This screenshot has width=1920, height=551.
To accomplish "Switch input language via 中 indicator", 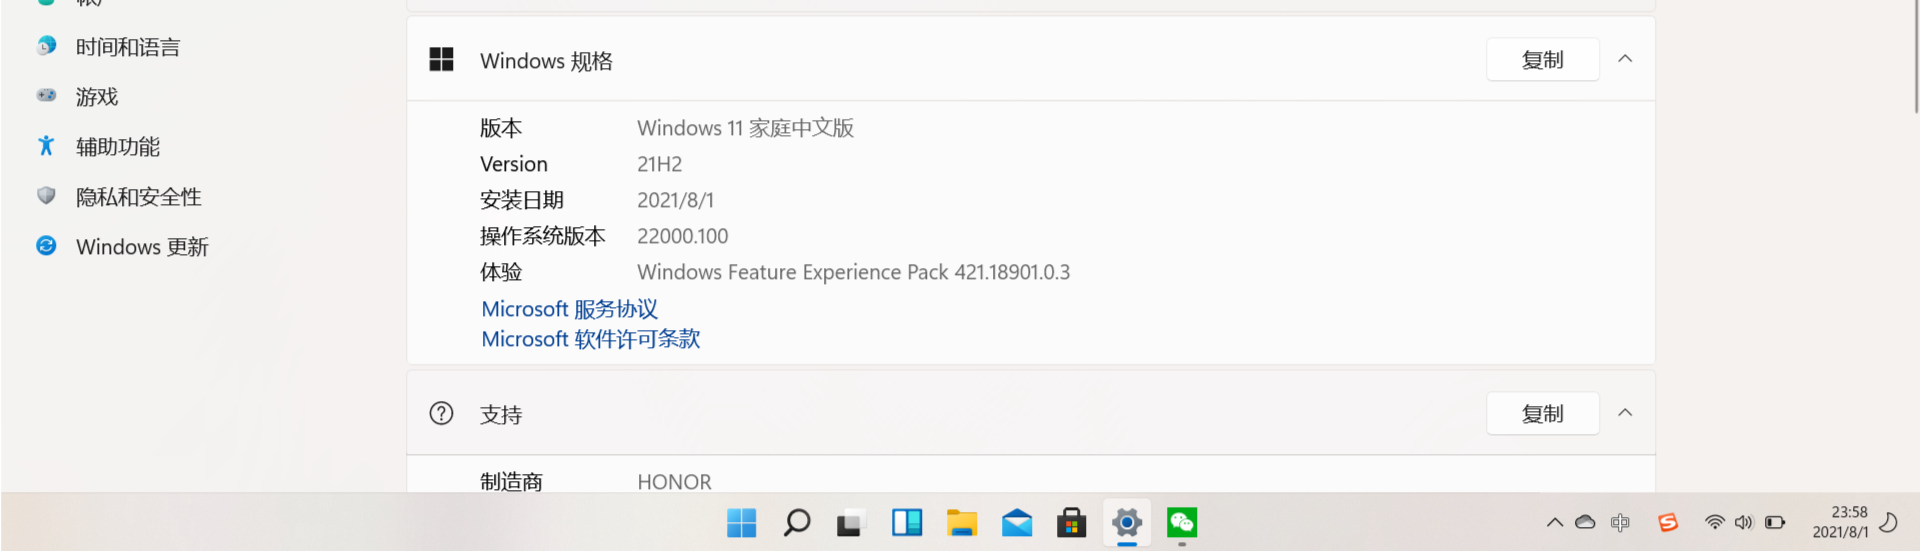I will 1620,523.
